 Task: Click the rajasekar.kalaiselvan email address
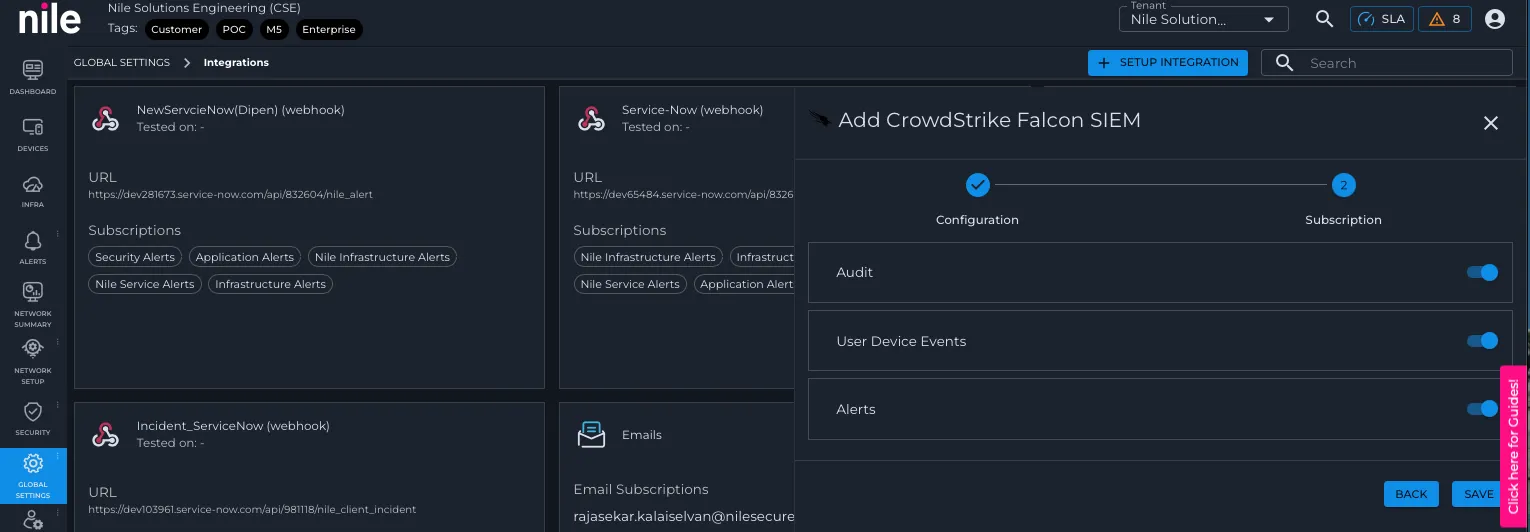point(684,516)
